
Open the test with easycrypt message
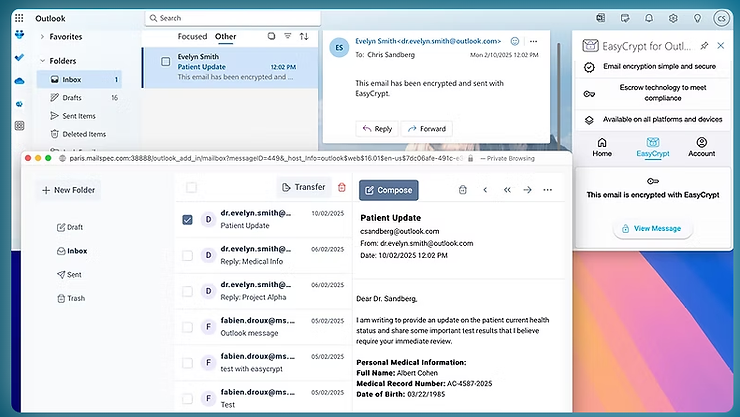[264, 363]
